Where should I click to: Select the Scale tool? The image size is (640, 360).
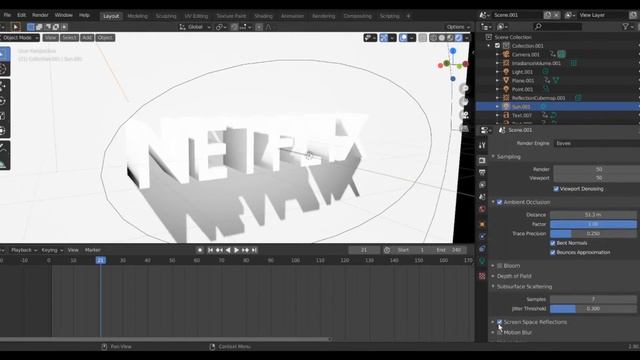(x=3, y=116)
